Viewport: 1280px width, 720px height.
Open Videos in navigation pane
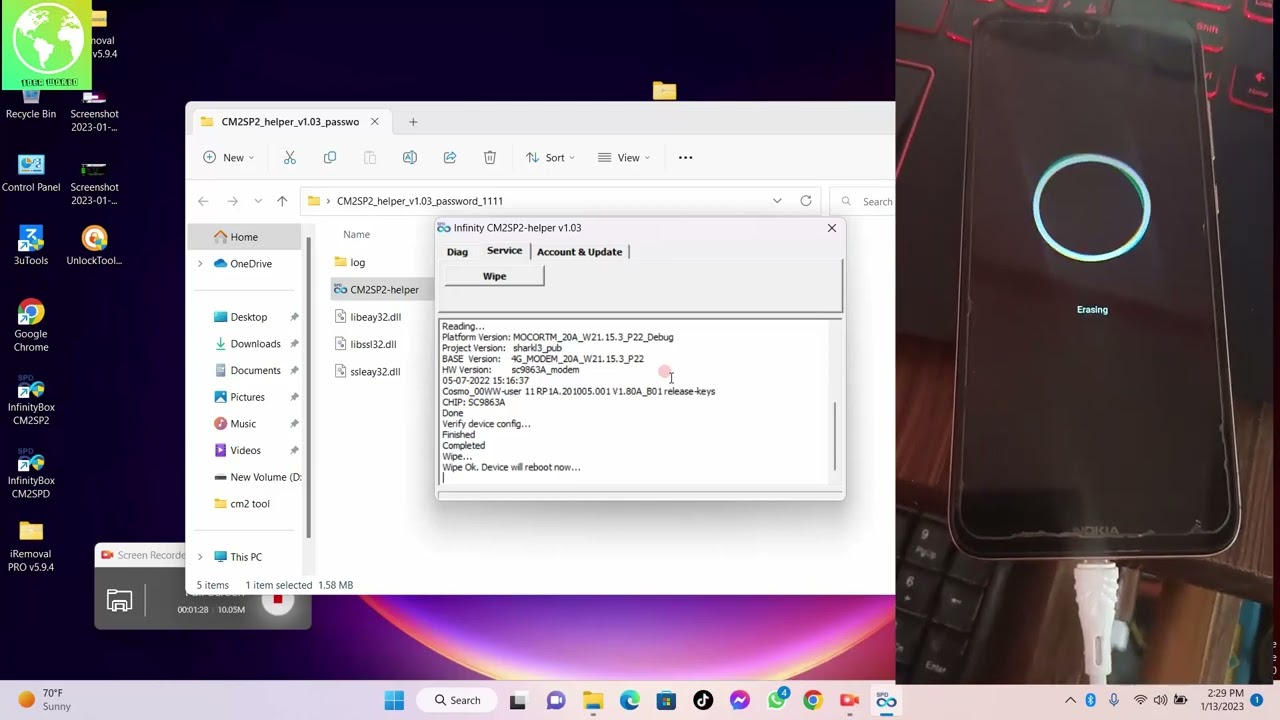(x=245, y=450)
